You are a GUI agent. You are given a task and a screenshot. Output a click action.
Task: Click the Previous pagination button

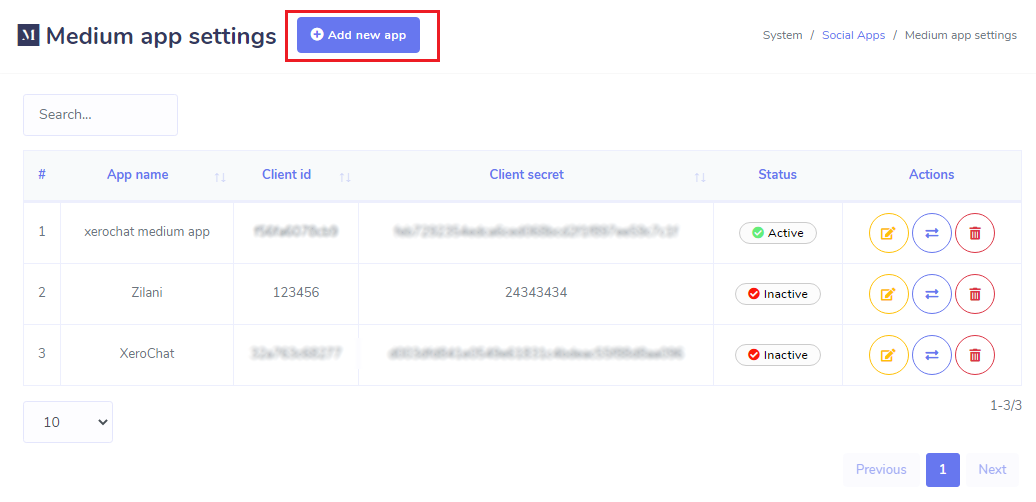[x=881, y=470]
